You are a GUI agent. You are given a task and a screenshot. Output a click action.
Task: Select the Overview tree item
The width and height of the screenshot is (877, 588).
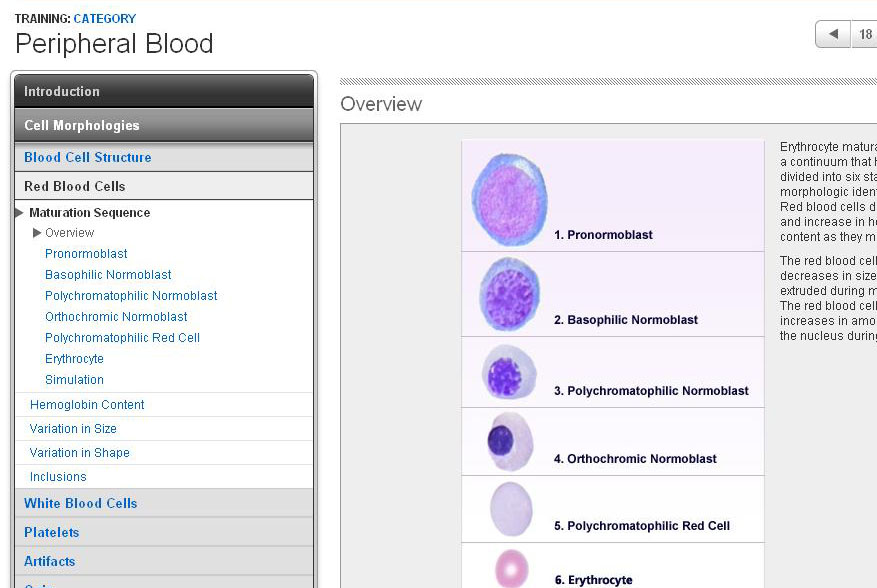(69, 233)
